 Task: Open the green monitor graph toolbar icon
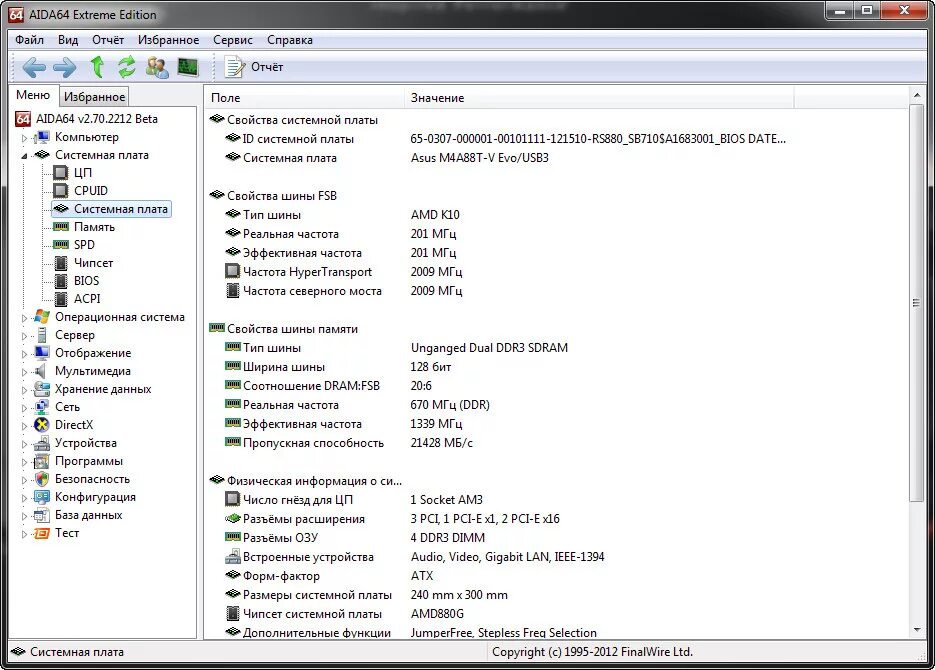pos(188,67)
